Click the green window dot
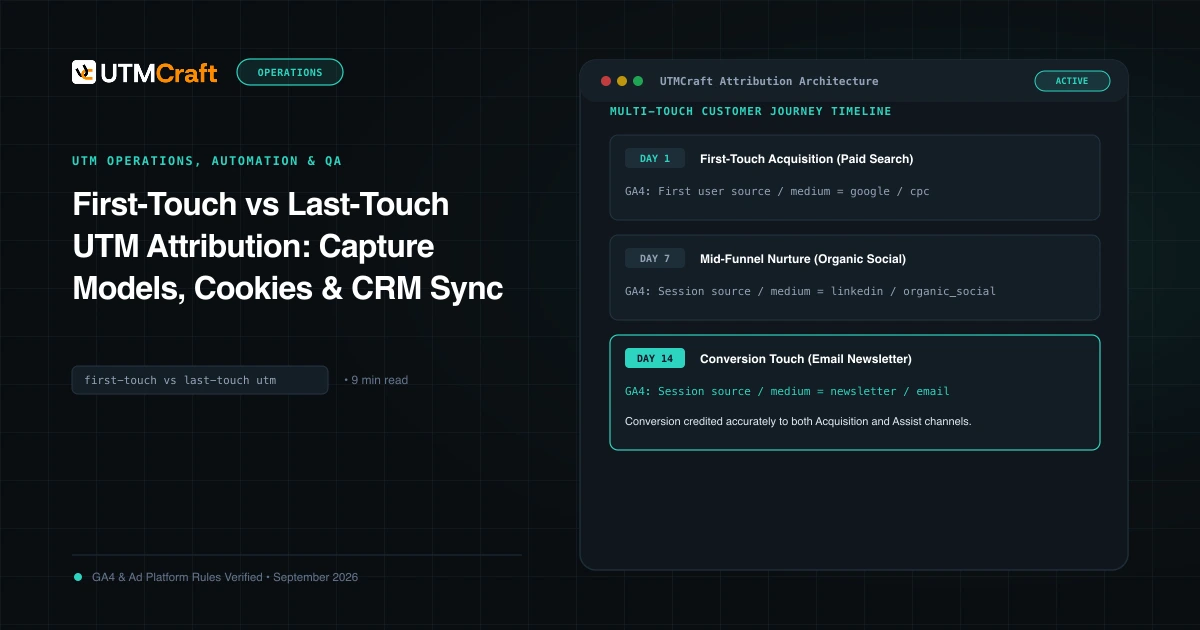 (x=638, y=81)
